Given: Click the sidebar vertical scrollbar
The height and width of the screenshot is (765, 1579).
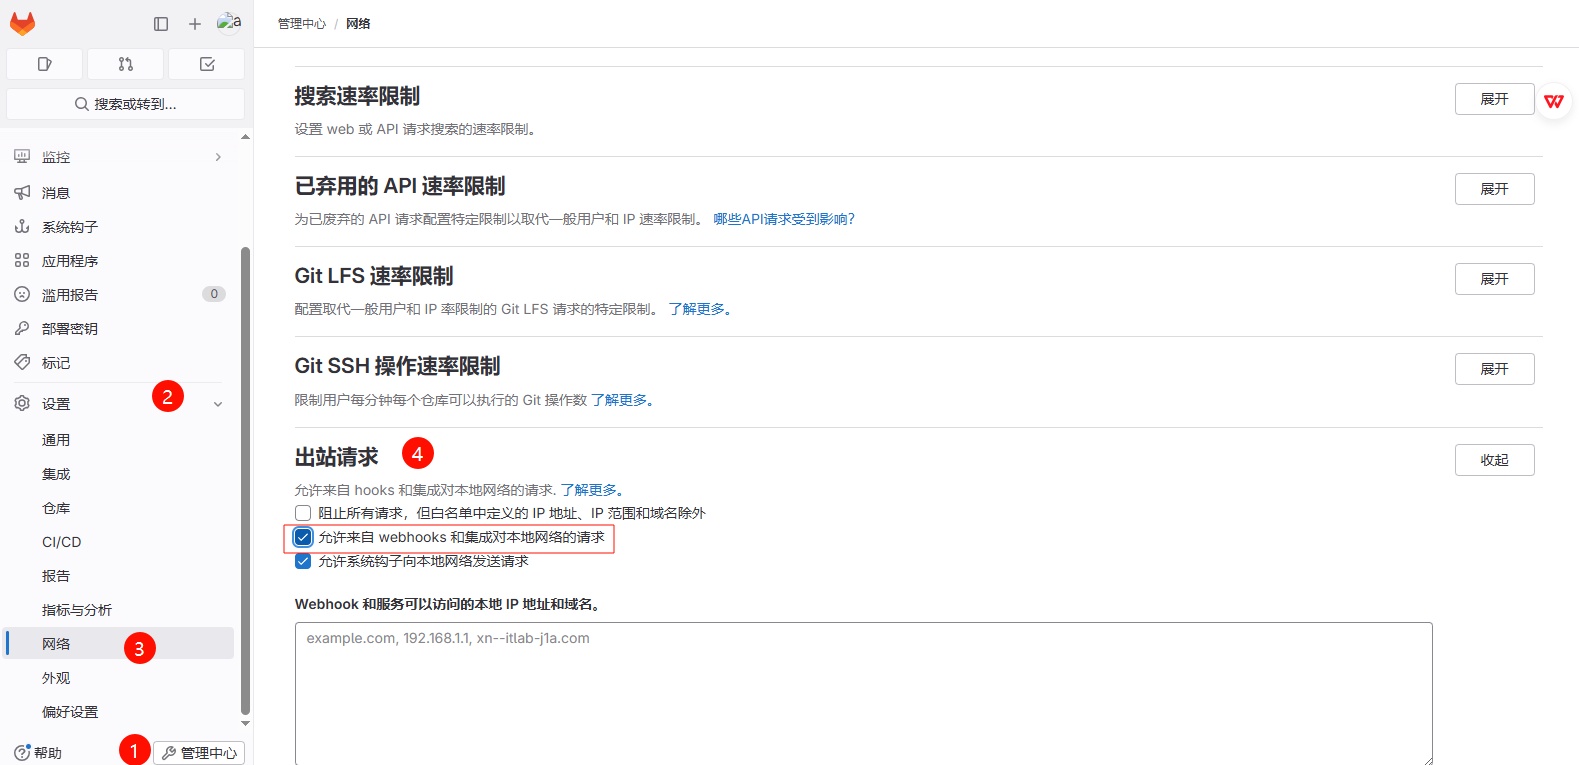Looking at the screenshot, I should coord(245,480).
